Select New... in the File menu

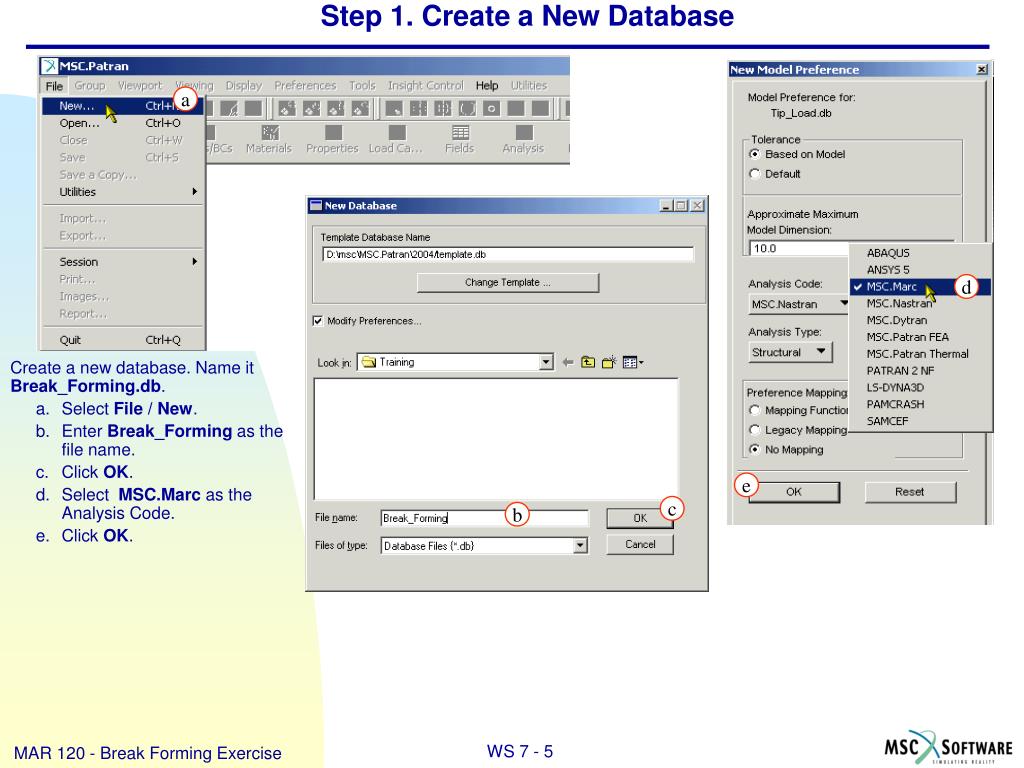tap(123, 106)
